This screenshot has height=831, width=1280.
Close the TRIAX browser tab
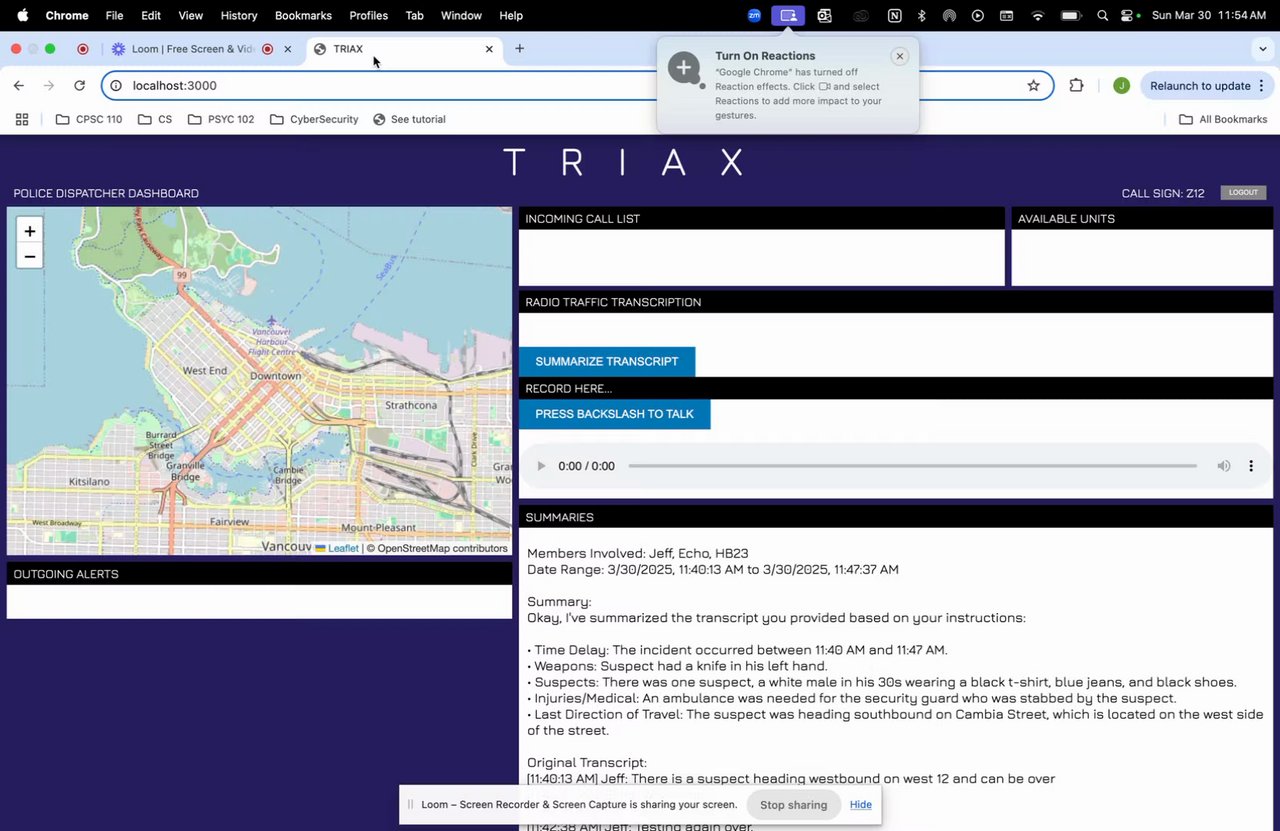[489, 49]
